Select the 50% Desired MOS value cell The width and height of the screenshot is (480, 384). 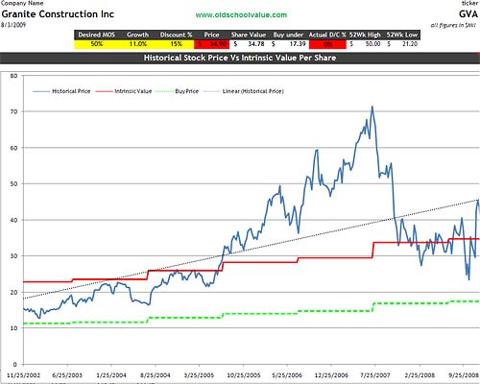click(97, 44)
